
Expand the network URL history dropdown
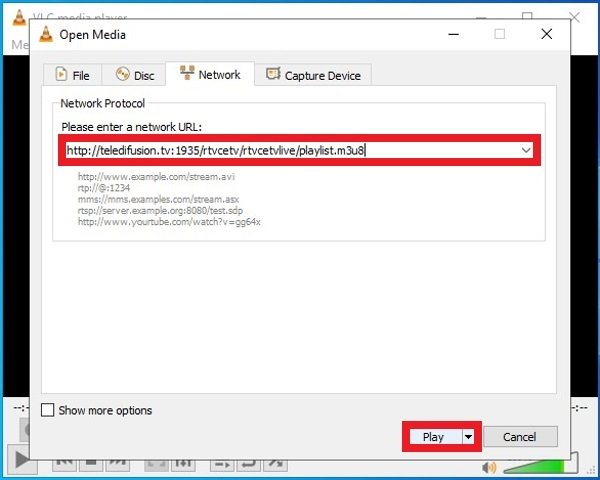click(x=526, y=150)
